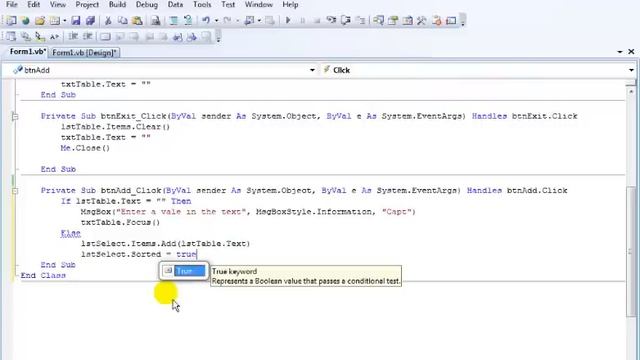Close the active document tab with X

pyautogui.click(x=631, y=51)
